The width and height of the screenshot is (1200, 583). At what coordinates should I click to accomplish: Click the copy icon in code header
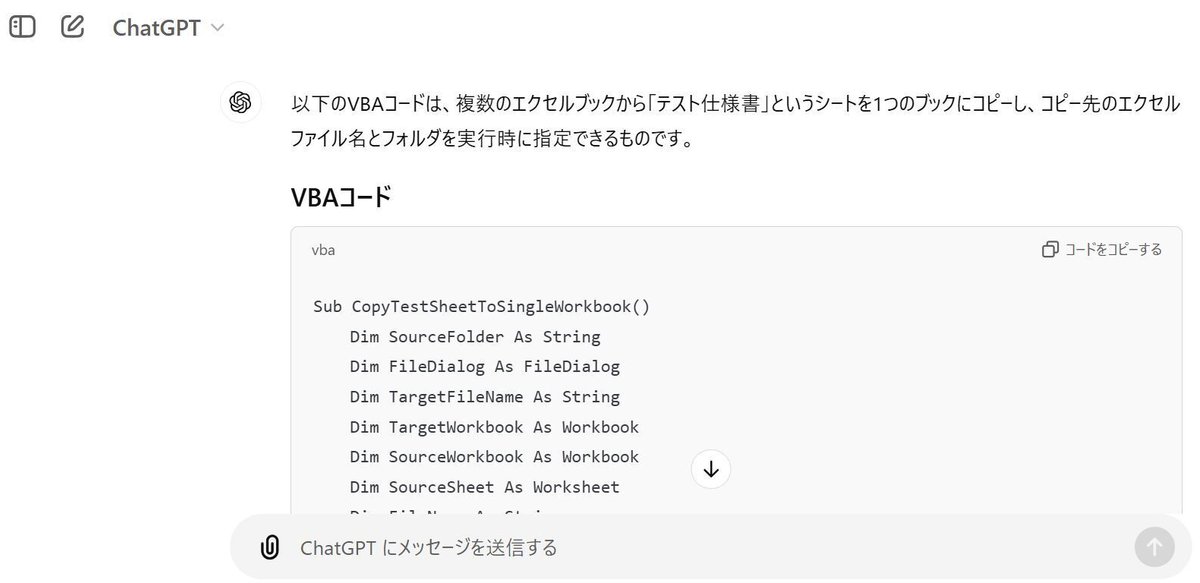click(x=1050, y=249)
